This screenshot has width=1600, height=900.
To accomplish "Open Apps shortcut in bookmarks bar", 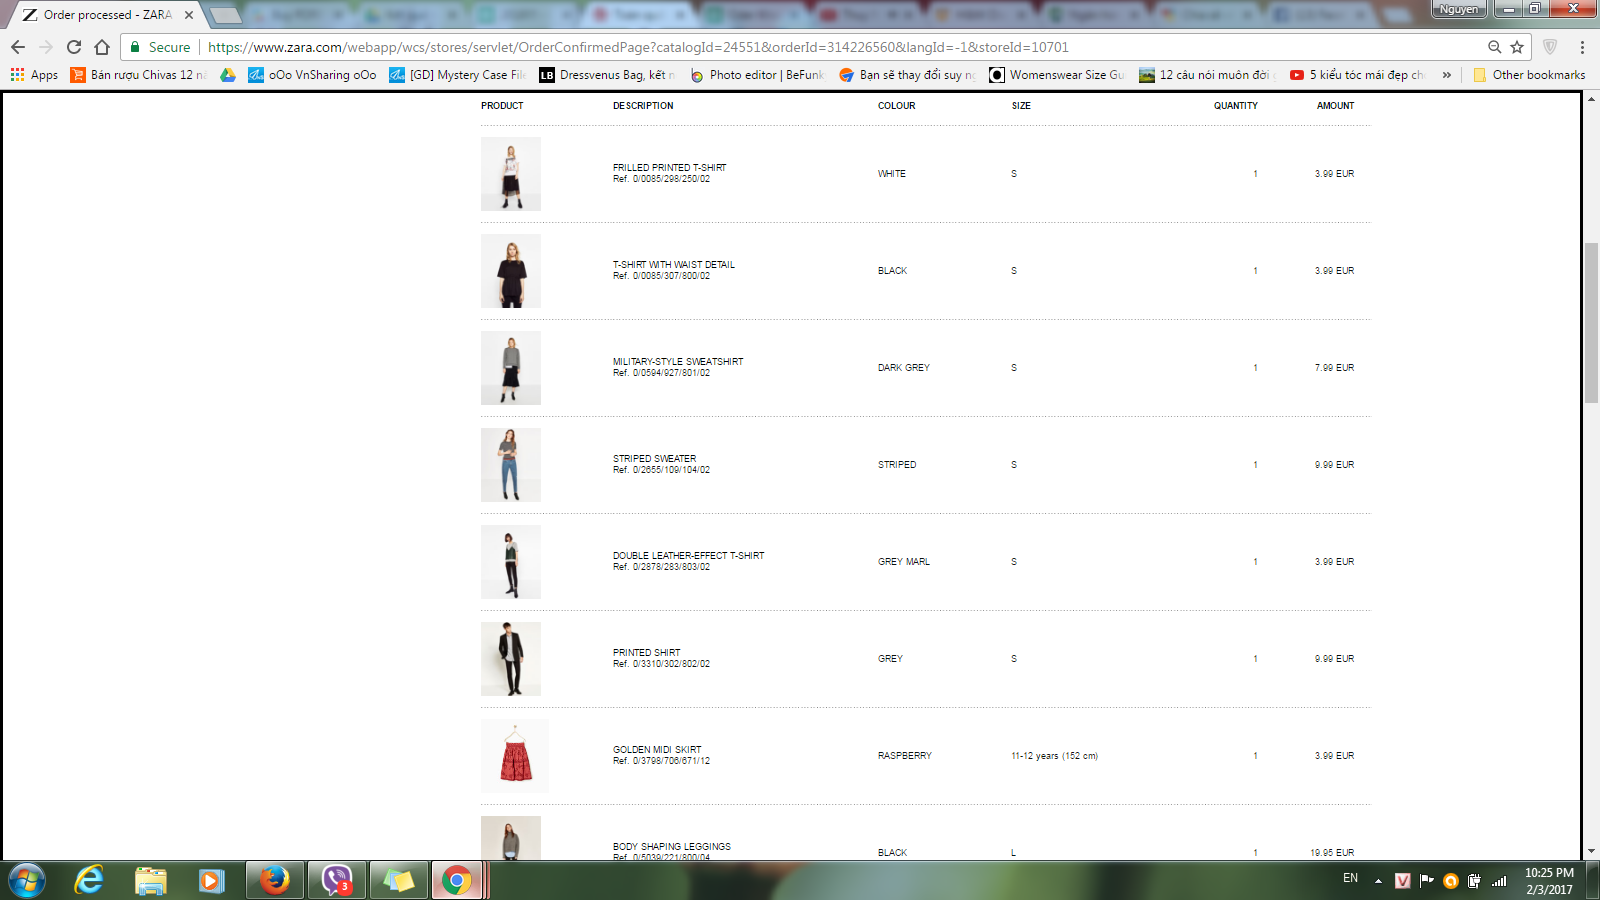I will point(35,75).
